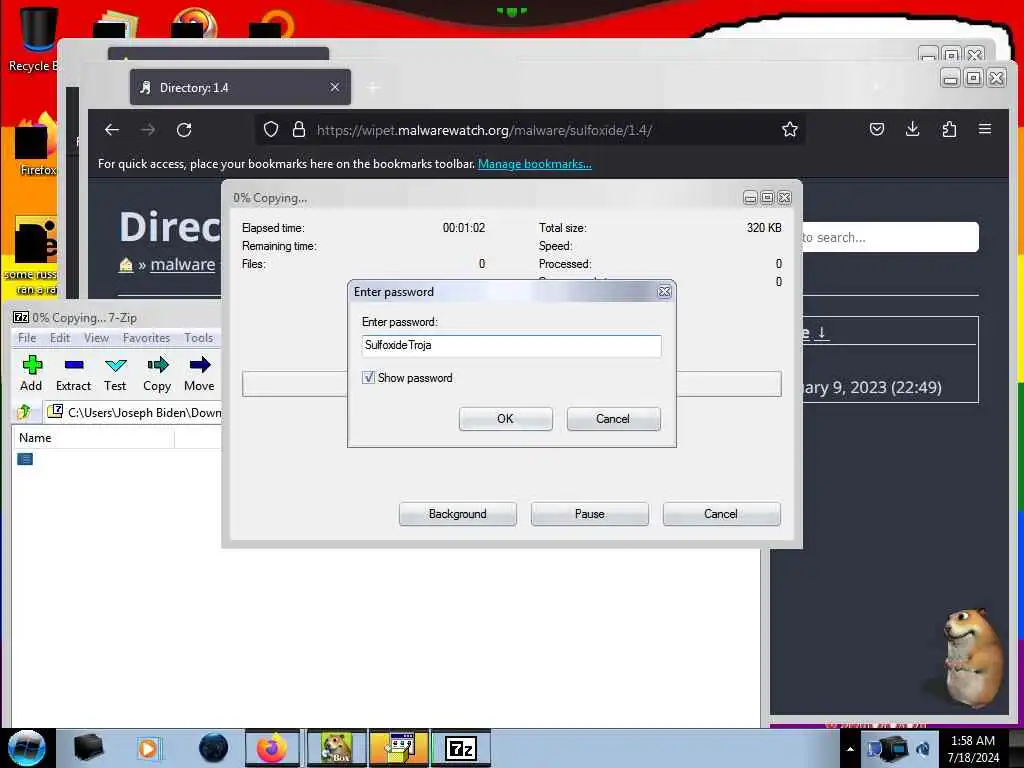Viewport: 1024px width, 768px height.
Task: Close the Directory: 1.4 tab
Action: [x=334, y=87]
